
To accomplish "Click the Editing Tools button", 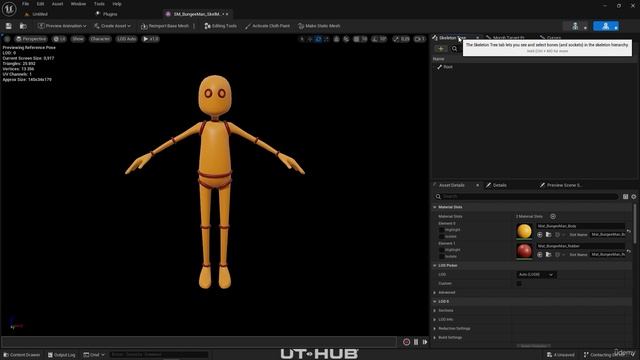I will 220,26.
